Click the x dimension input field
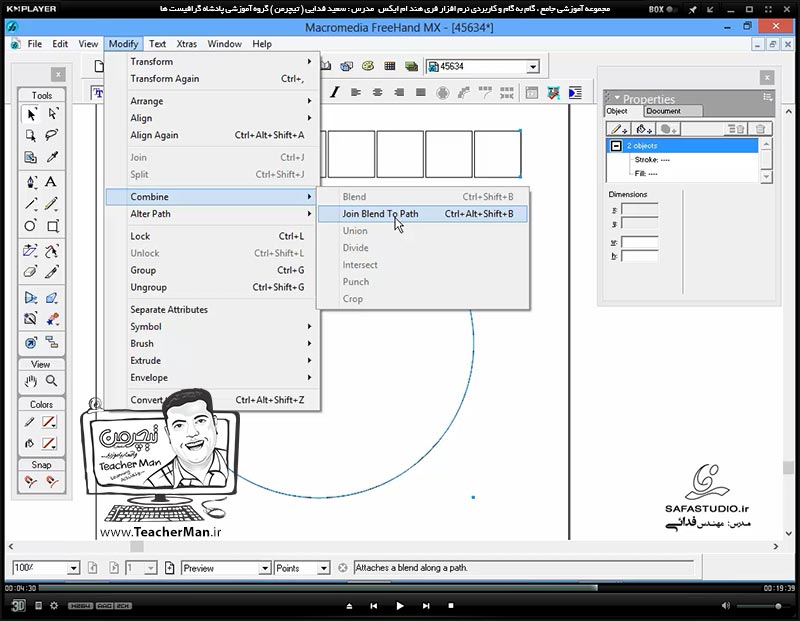800x621 pixels. click(639, 209)
